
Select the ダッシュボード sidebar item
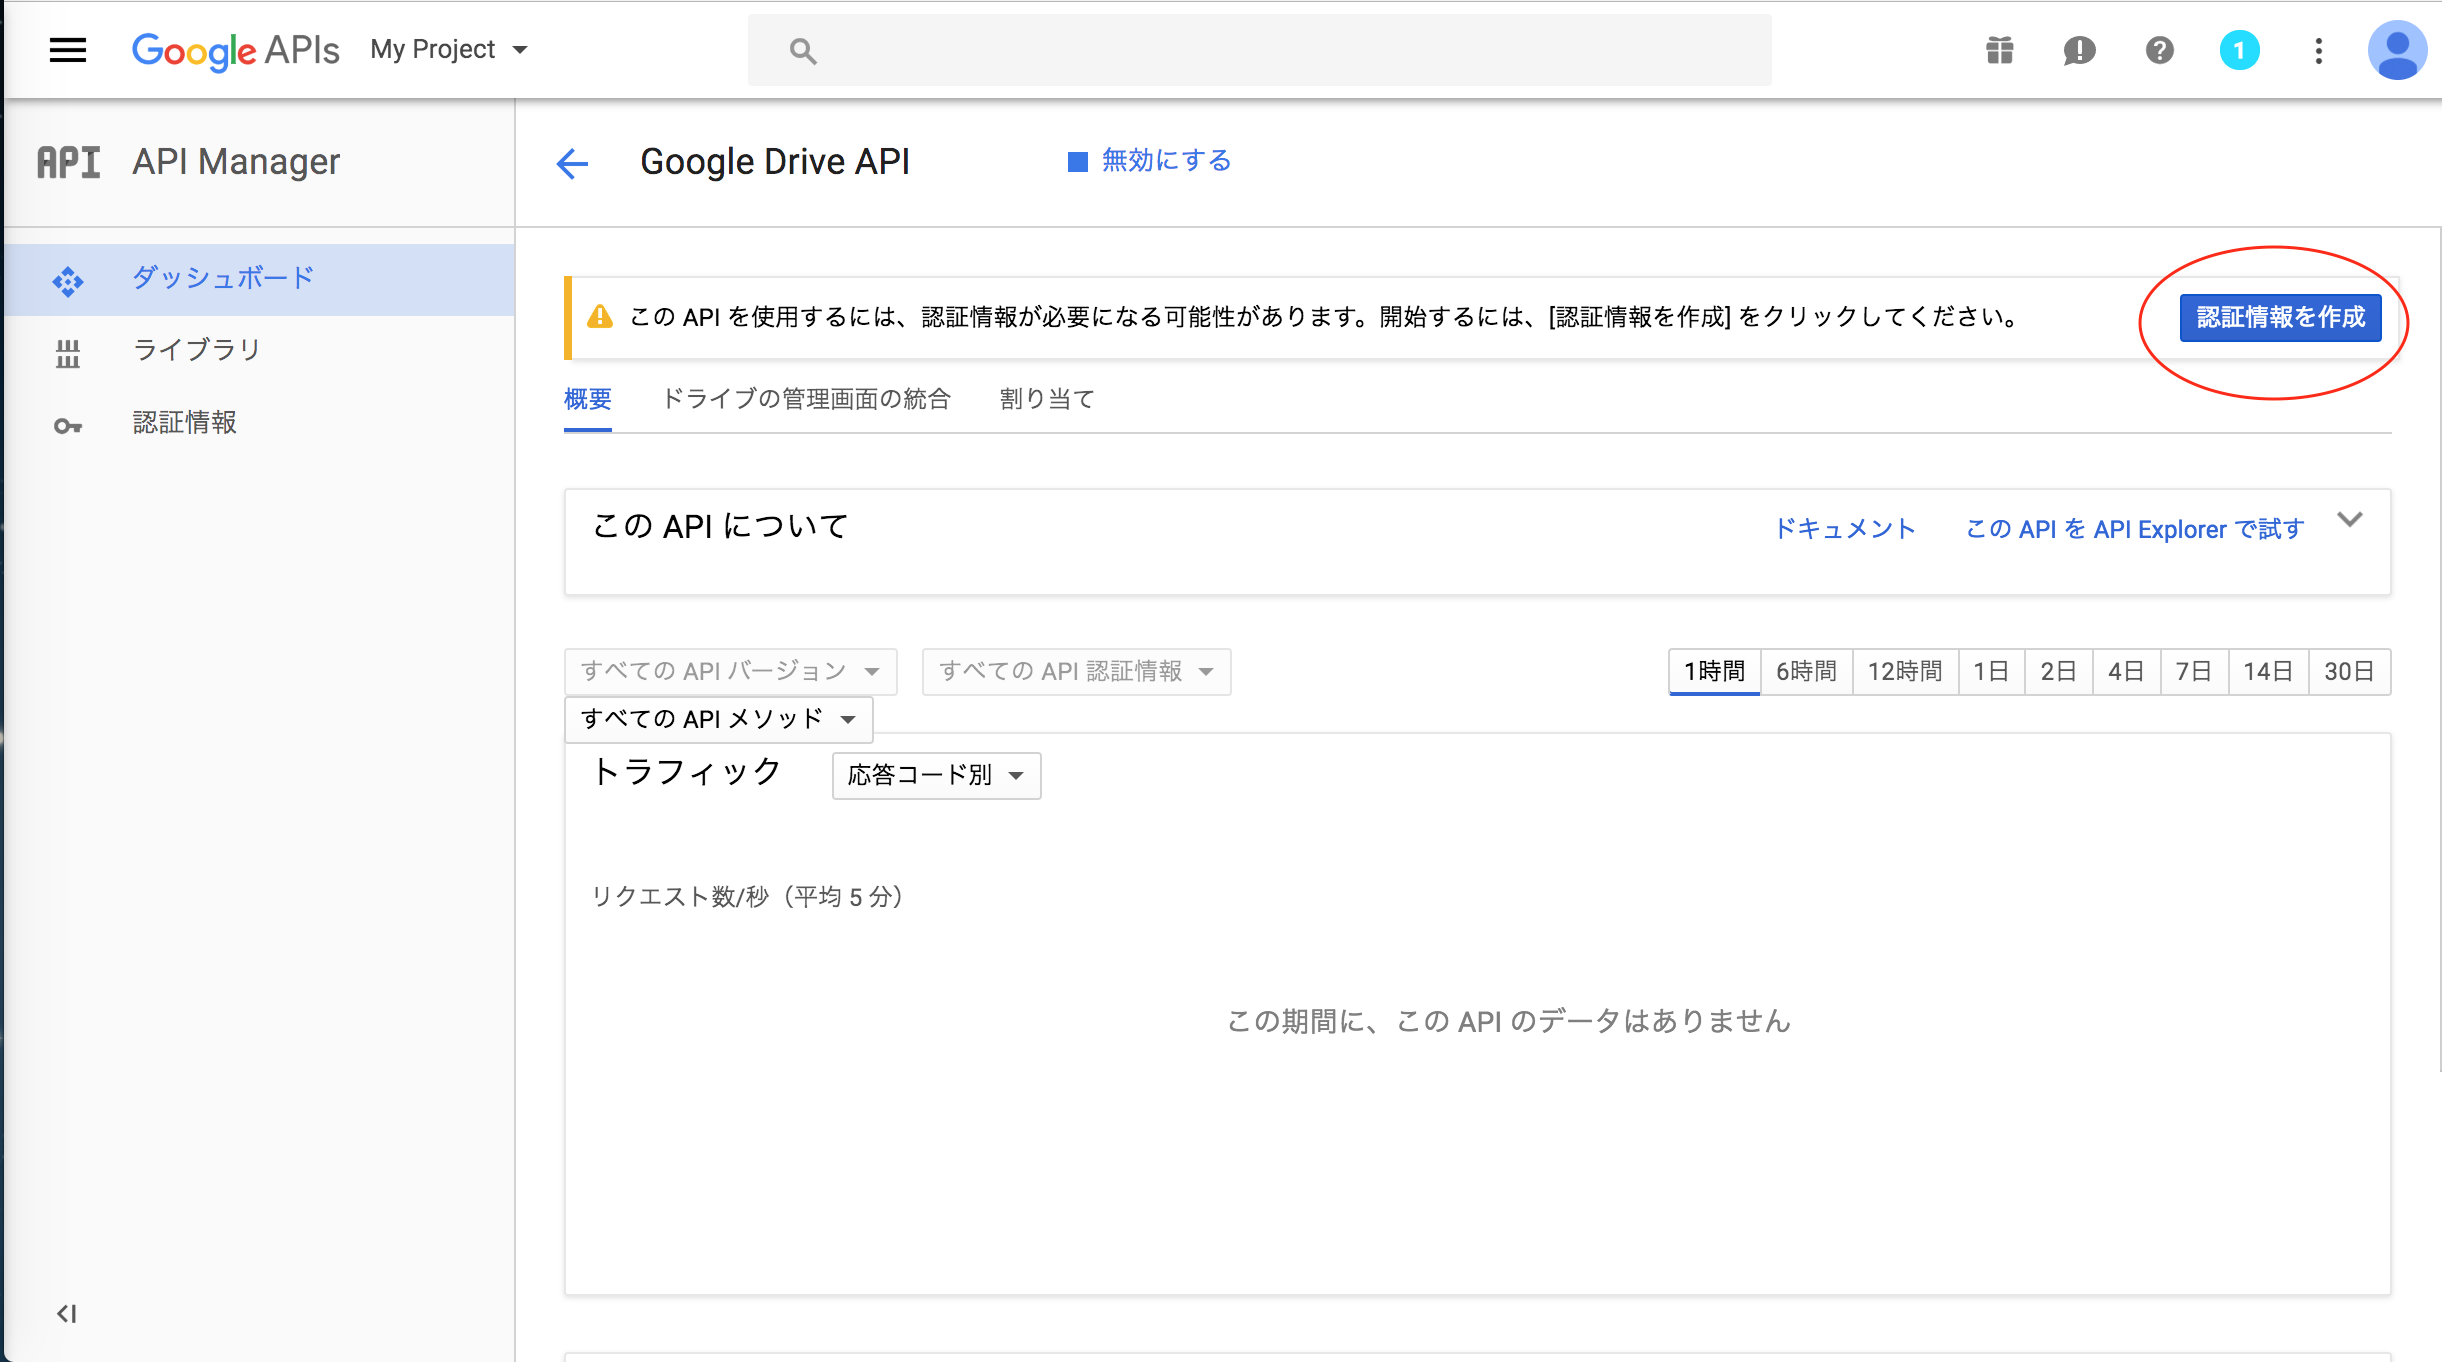221,278
